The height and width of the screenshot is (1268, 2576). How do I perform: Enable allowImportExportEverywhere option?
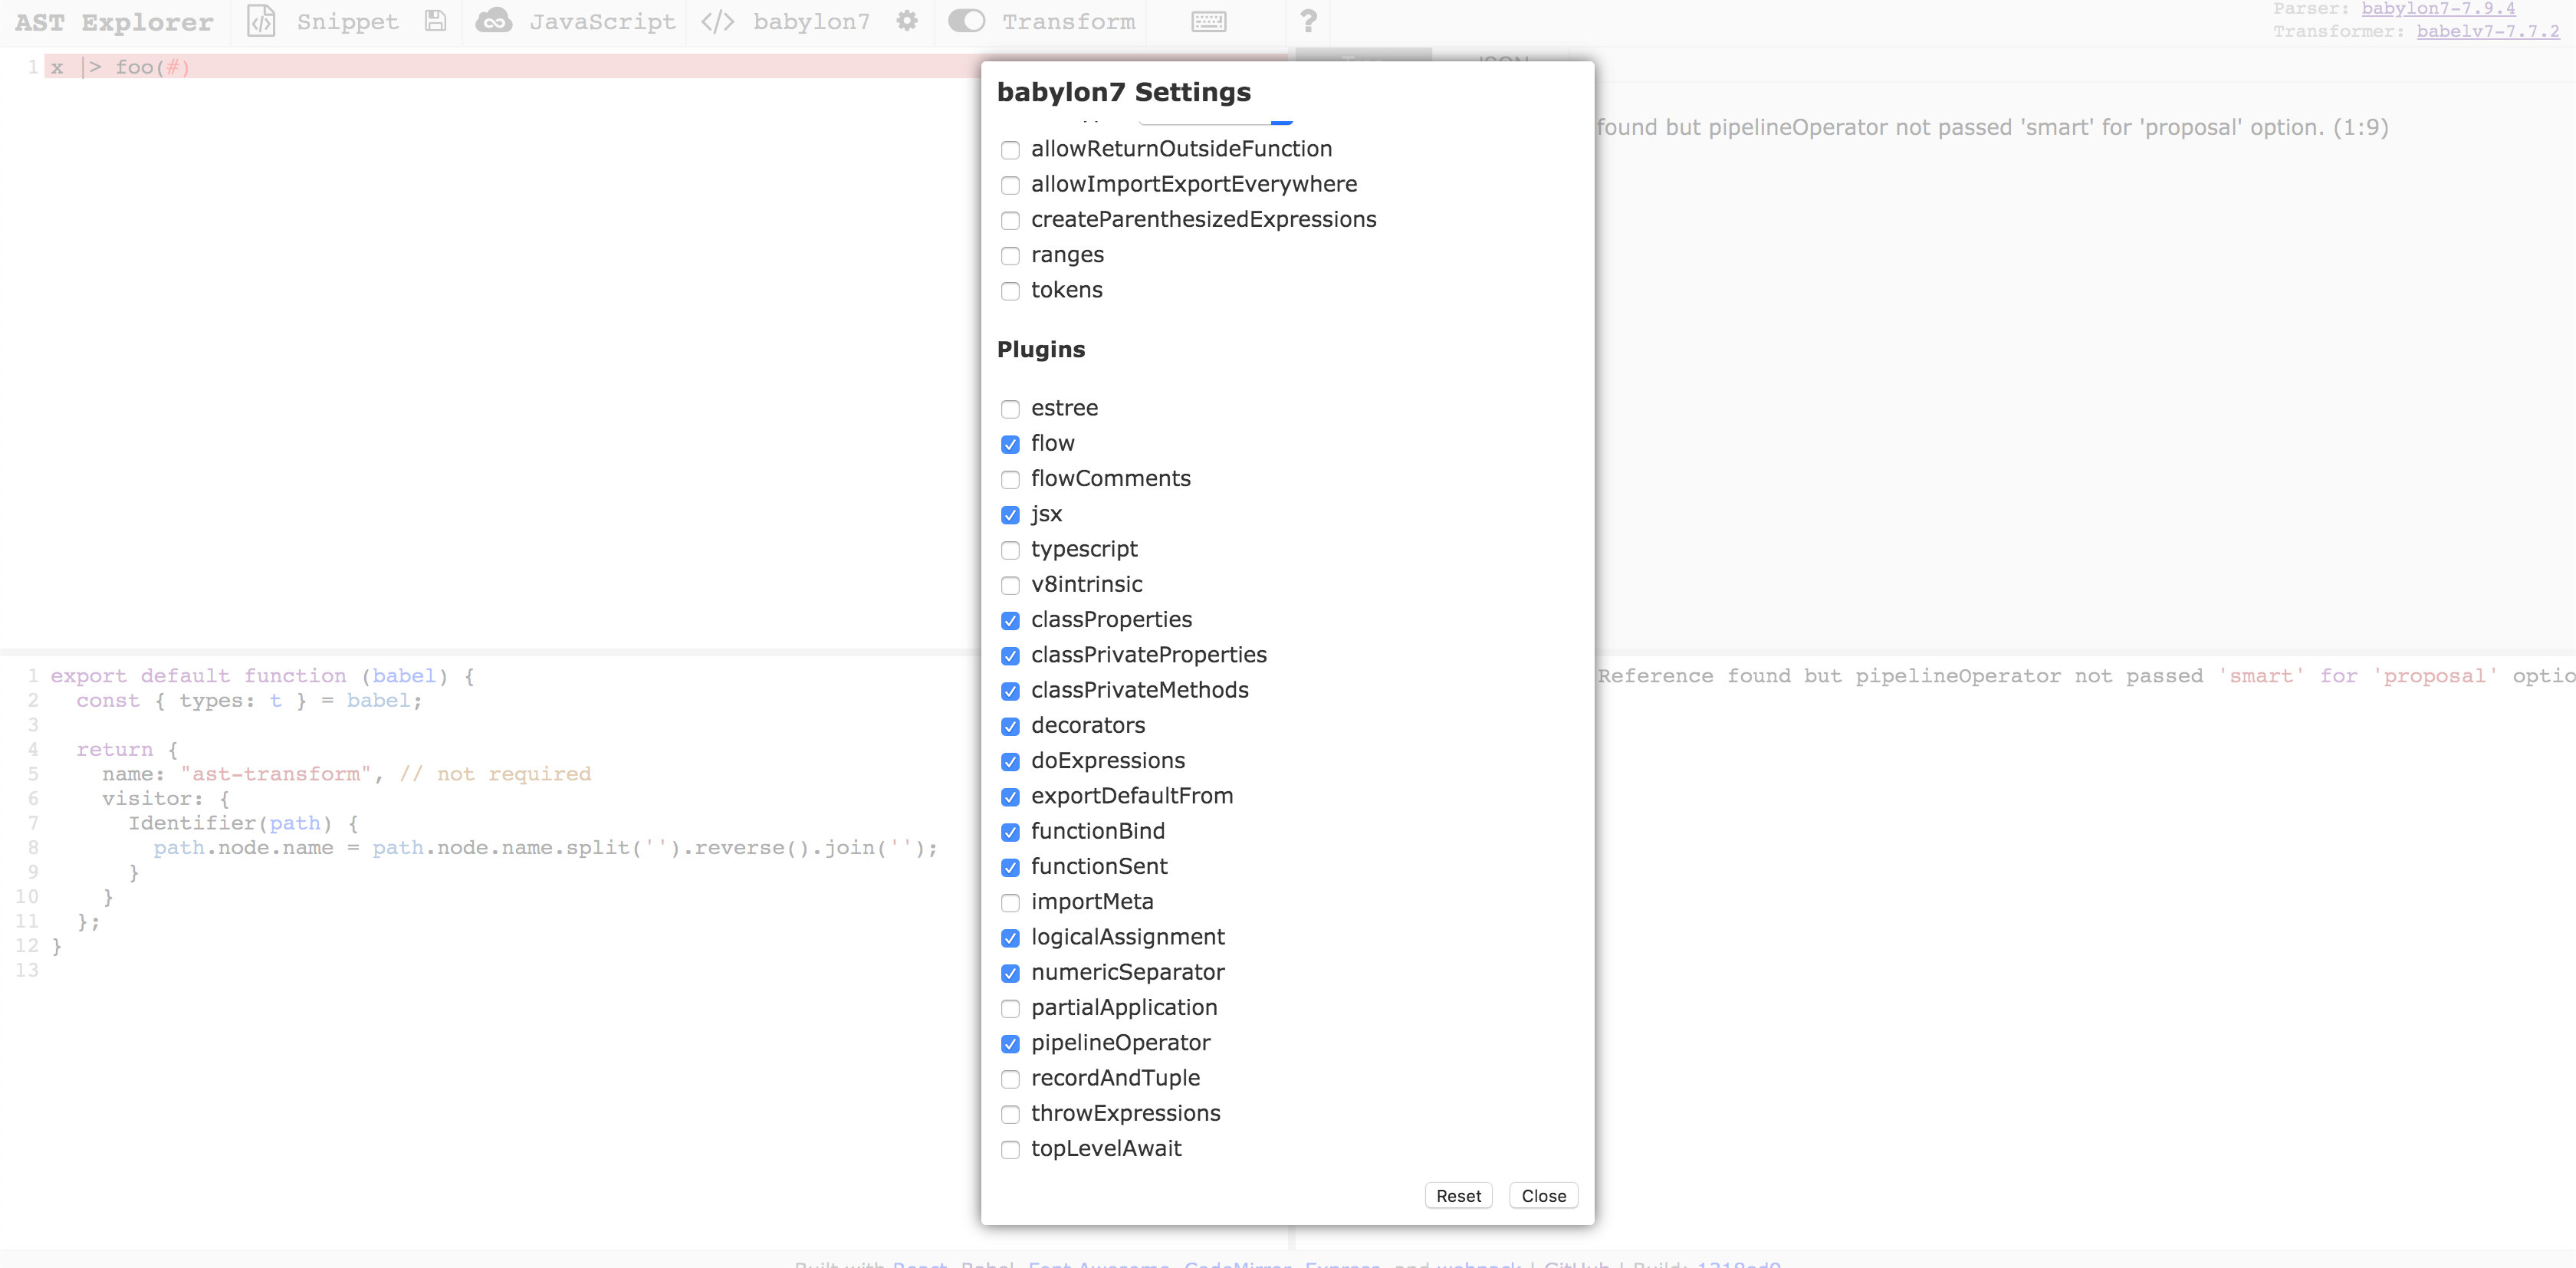[1010, 185]
